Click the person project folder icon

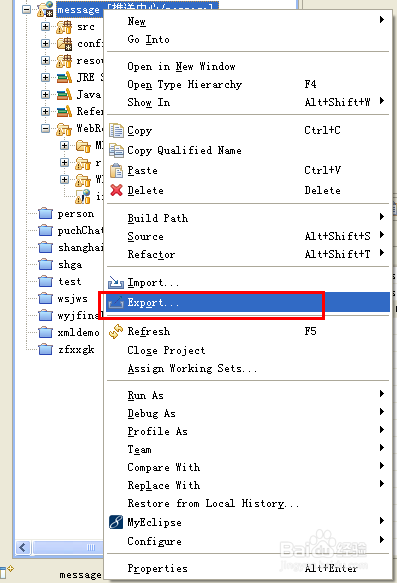click(x=45, y=214)
